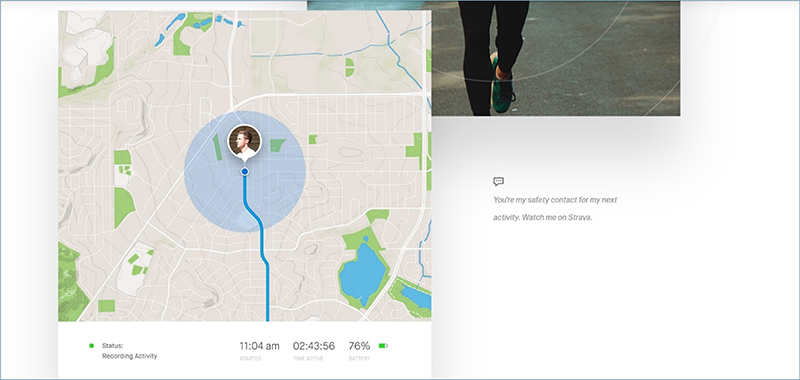Image resolution: width=800 pixels, height=380 pixels.
Task: Click the large blue lake on map
Action: coord(362,274)
